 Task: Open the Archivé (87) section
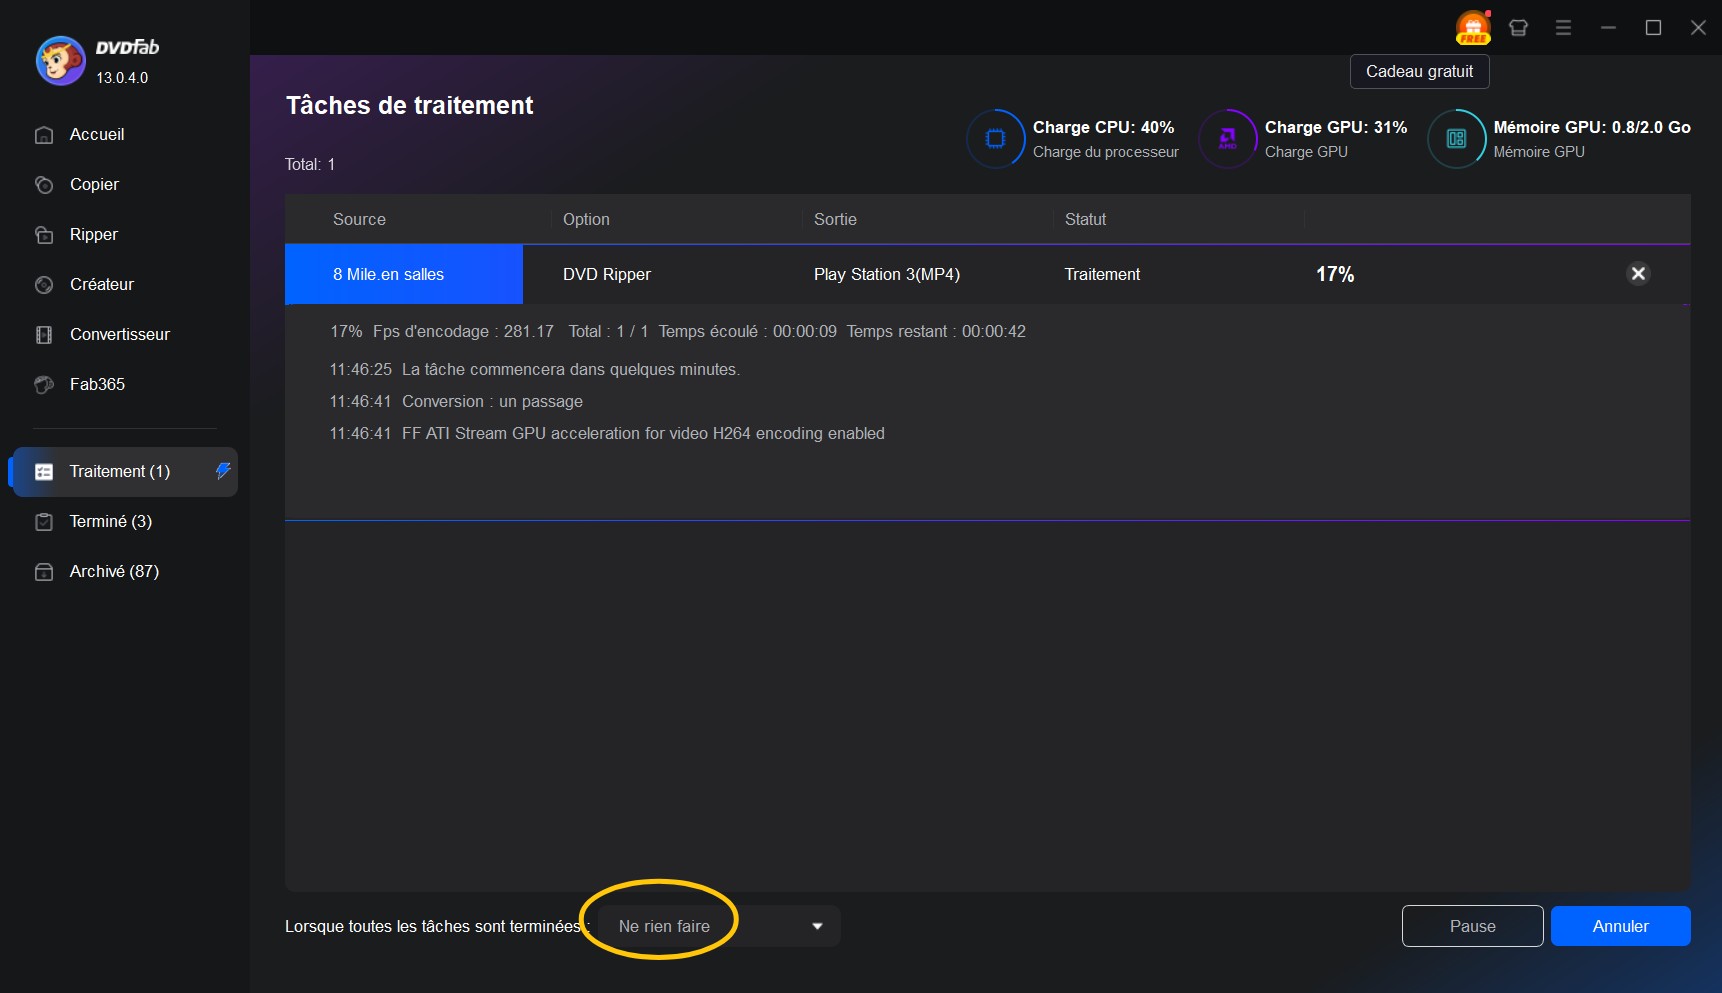click(113, 571)
